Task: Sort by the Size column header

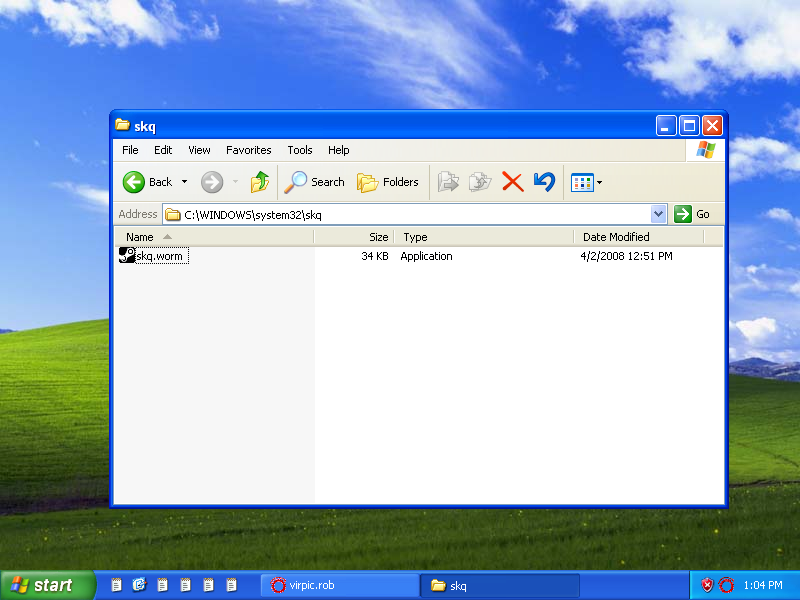Action: click(354, 237)
